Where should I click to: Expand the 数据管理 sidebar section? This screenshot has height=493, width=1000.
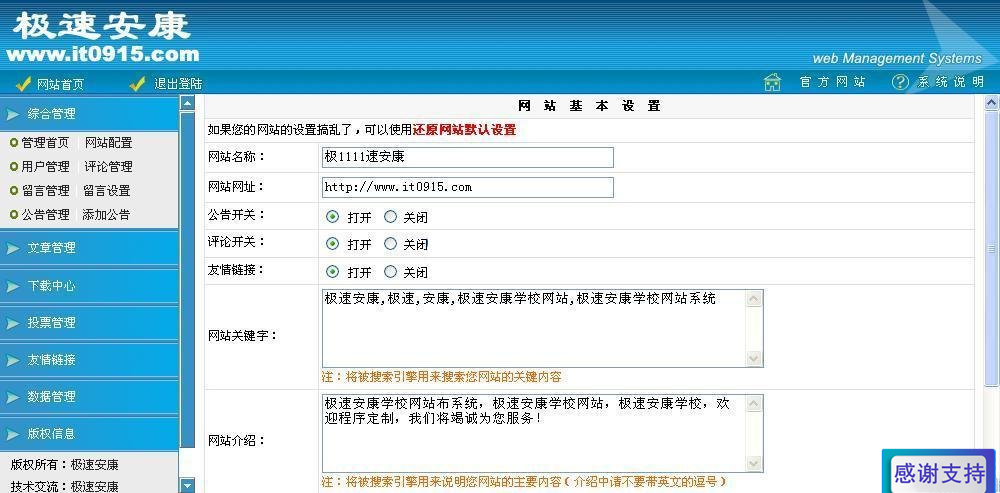[x=89, y=397]
